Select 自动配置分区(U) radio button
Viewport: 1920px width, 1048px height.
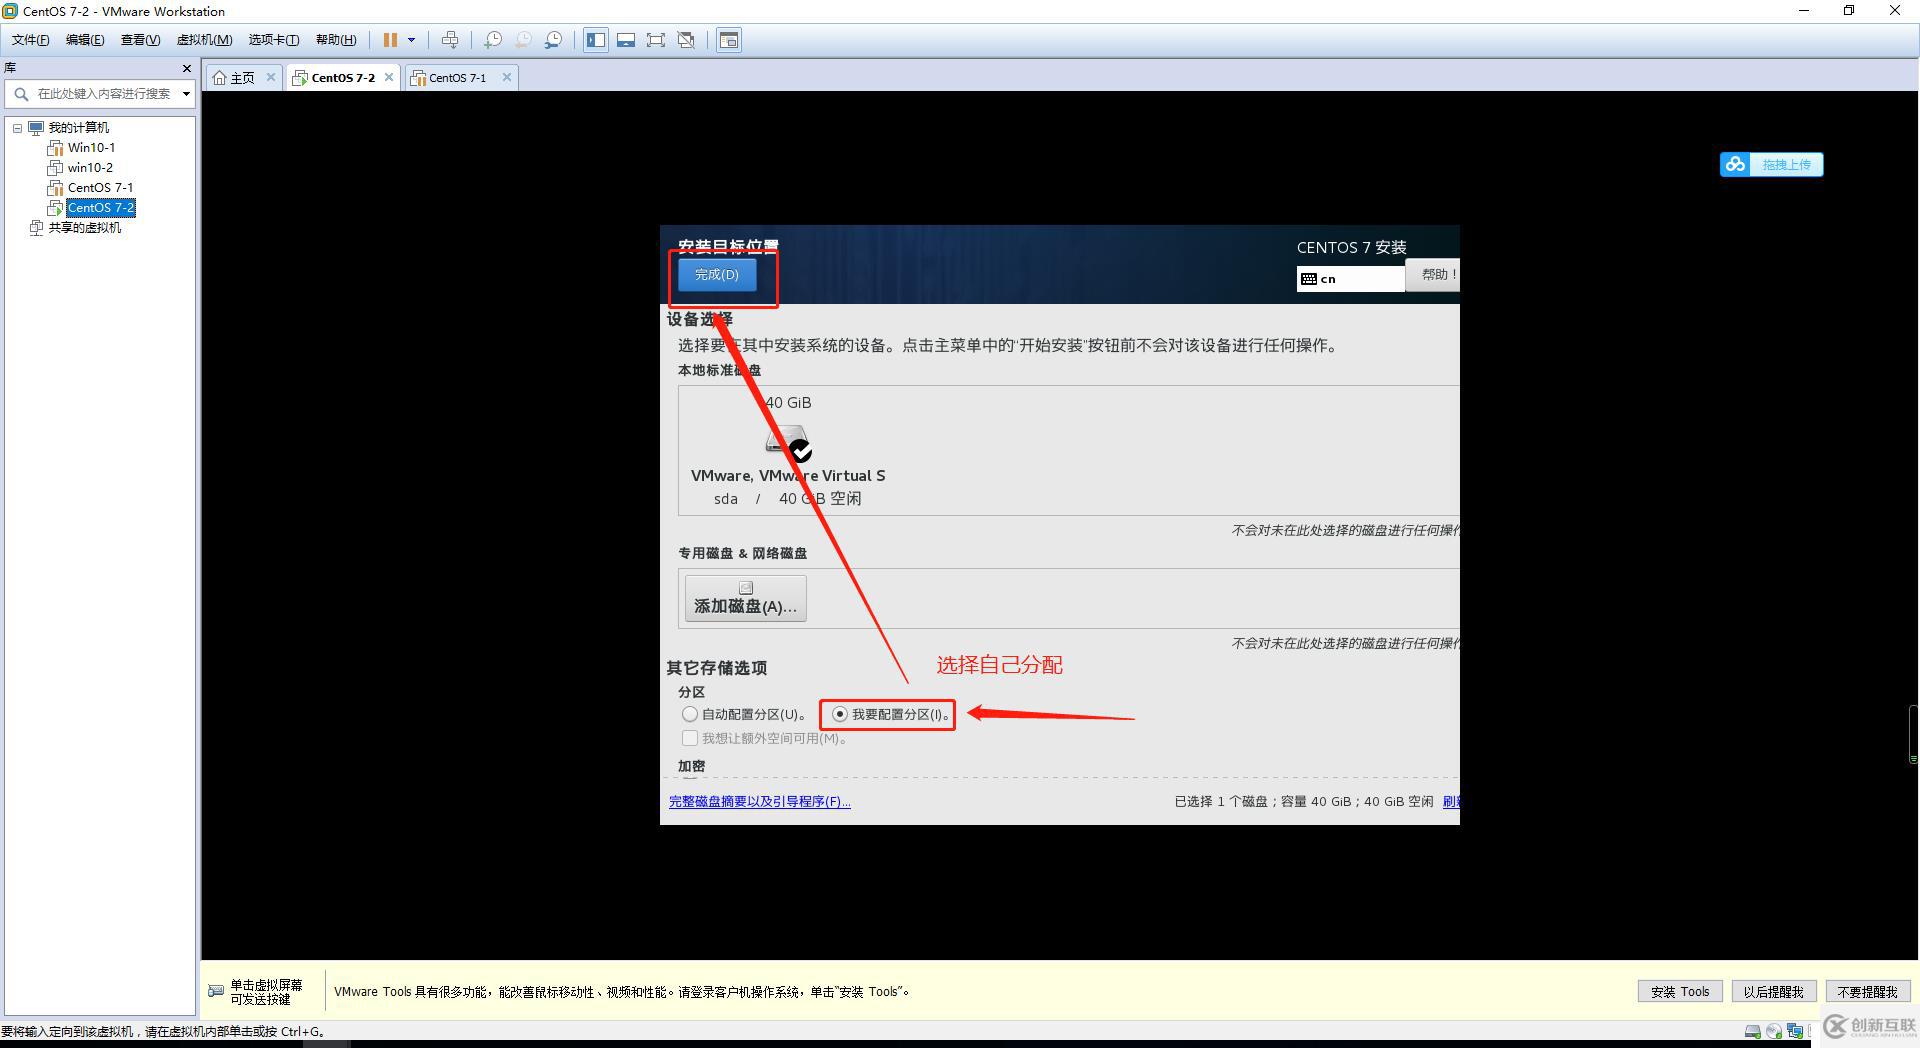point(690,714)
